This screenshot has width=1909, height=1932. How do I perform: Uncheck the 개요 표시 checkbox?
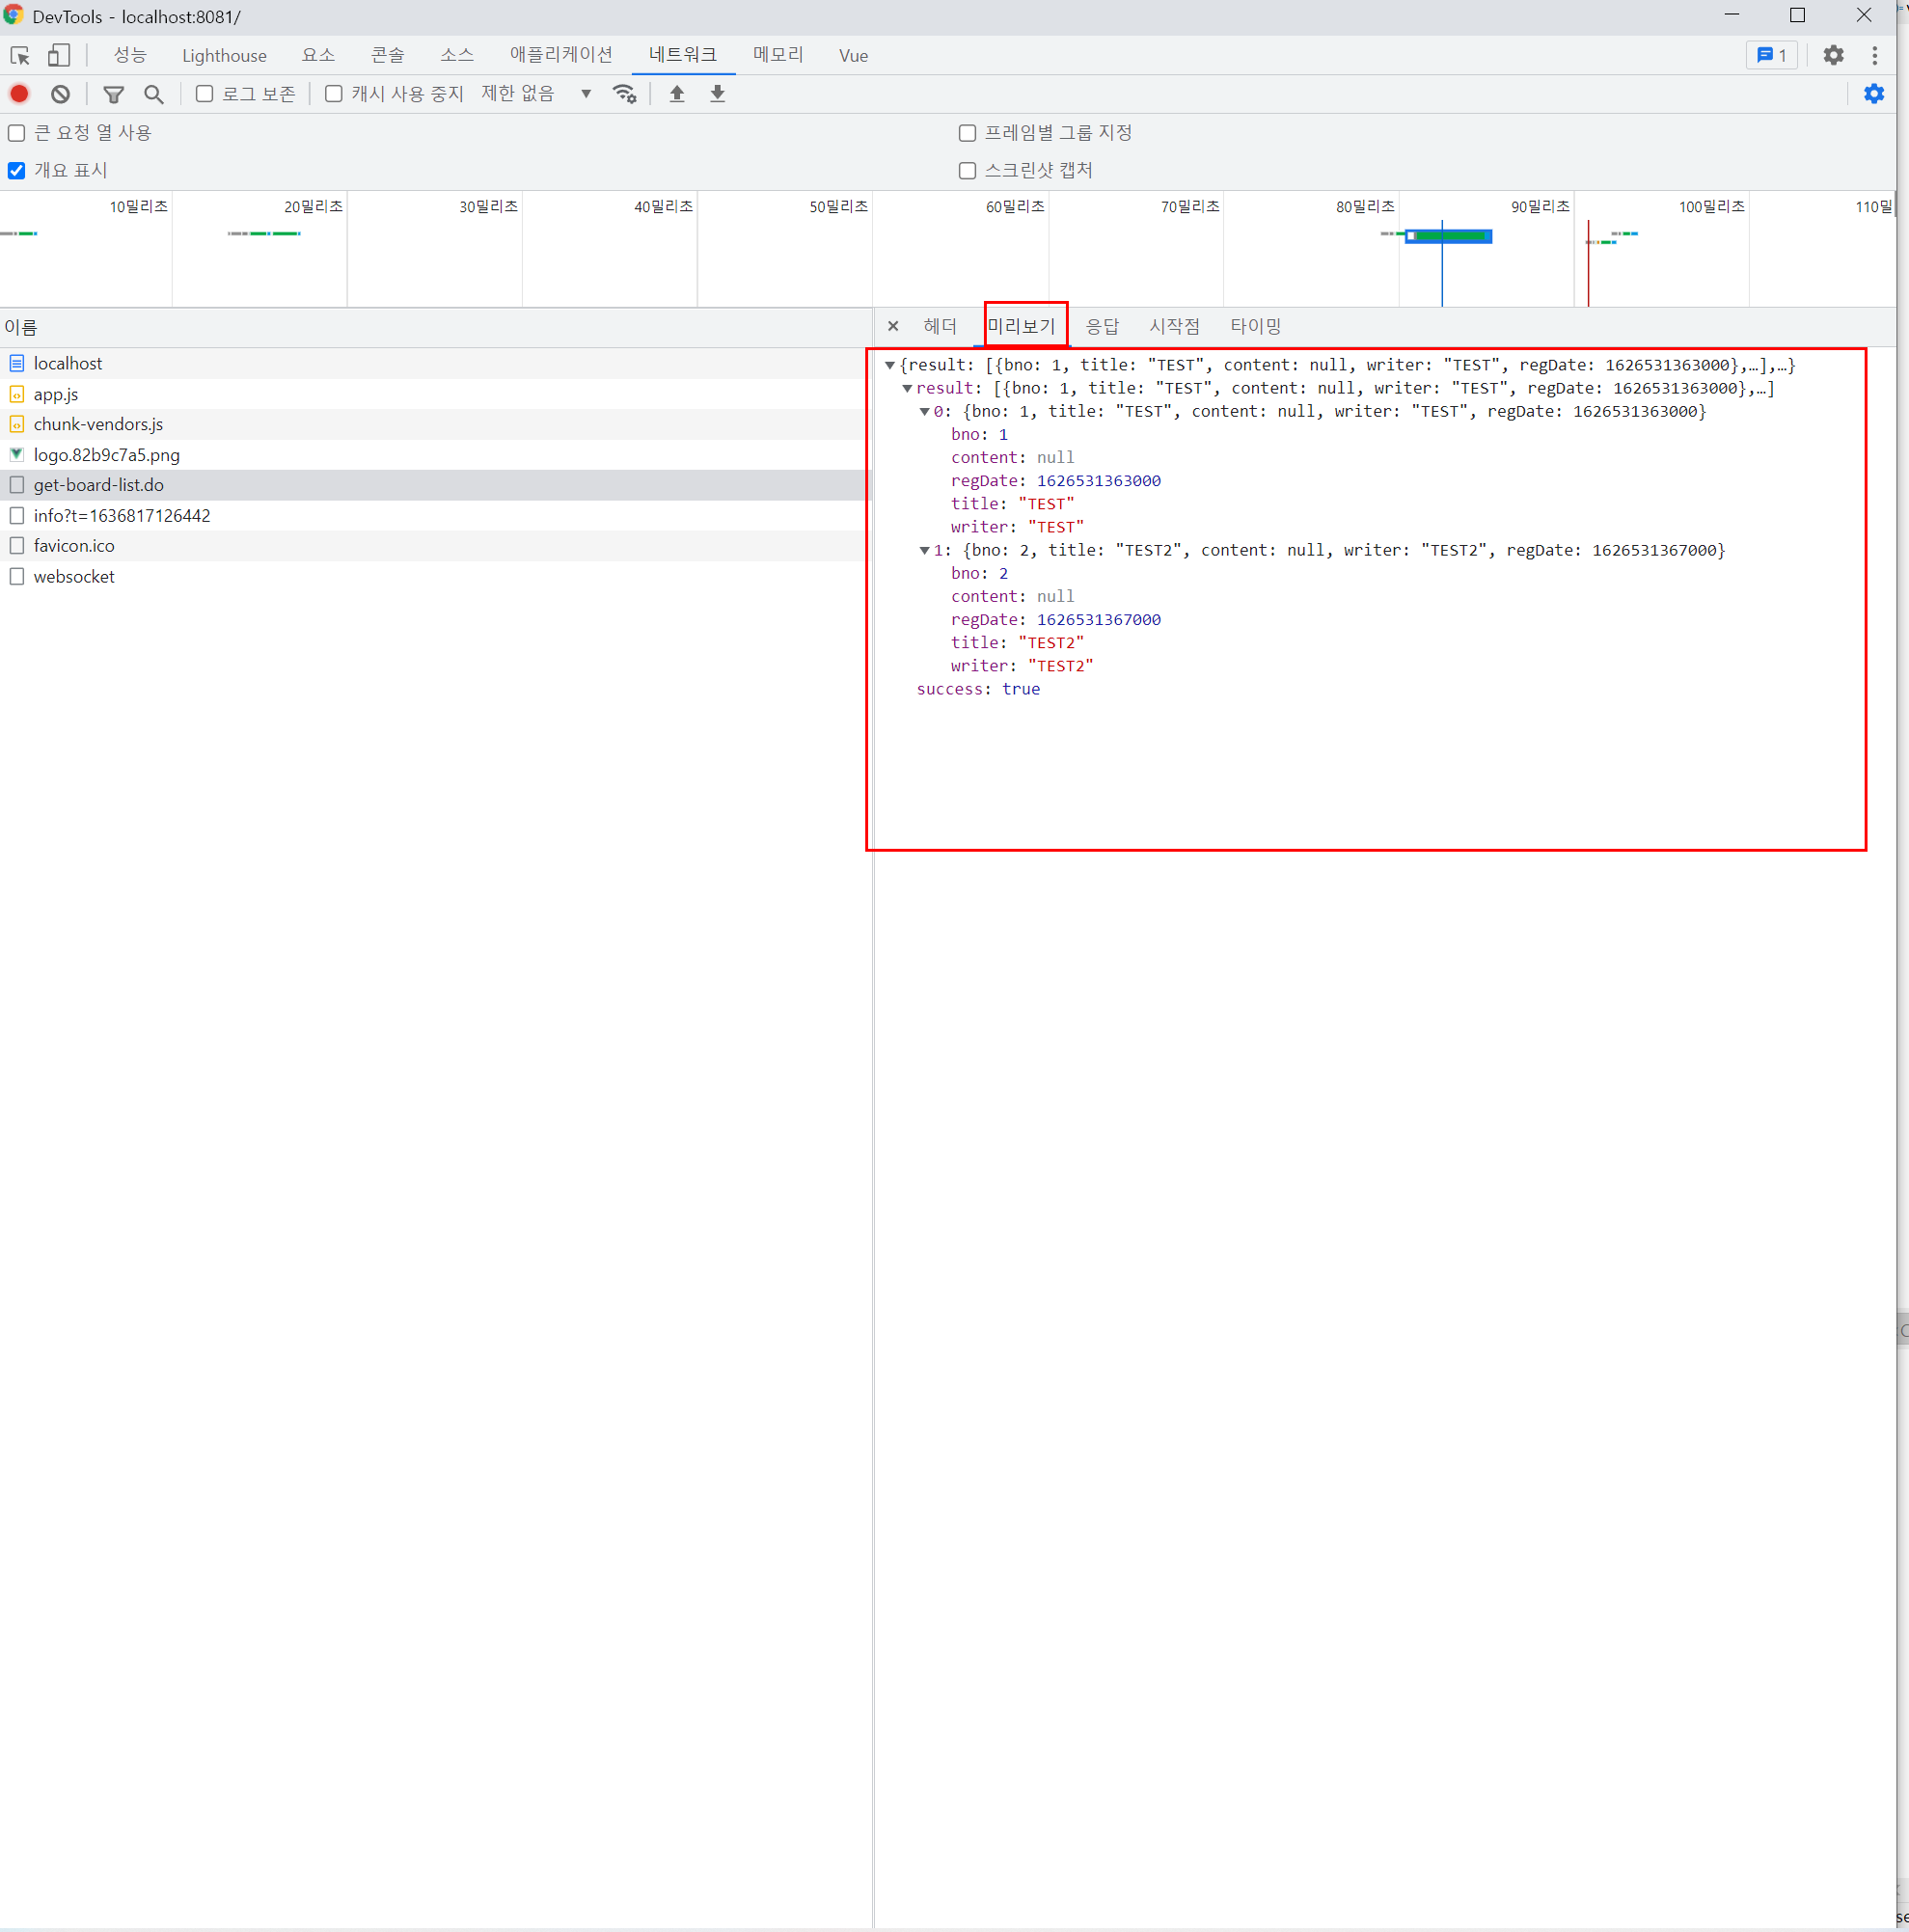pyautogui.click(x=17, y=171)
